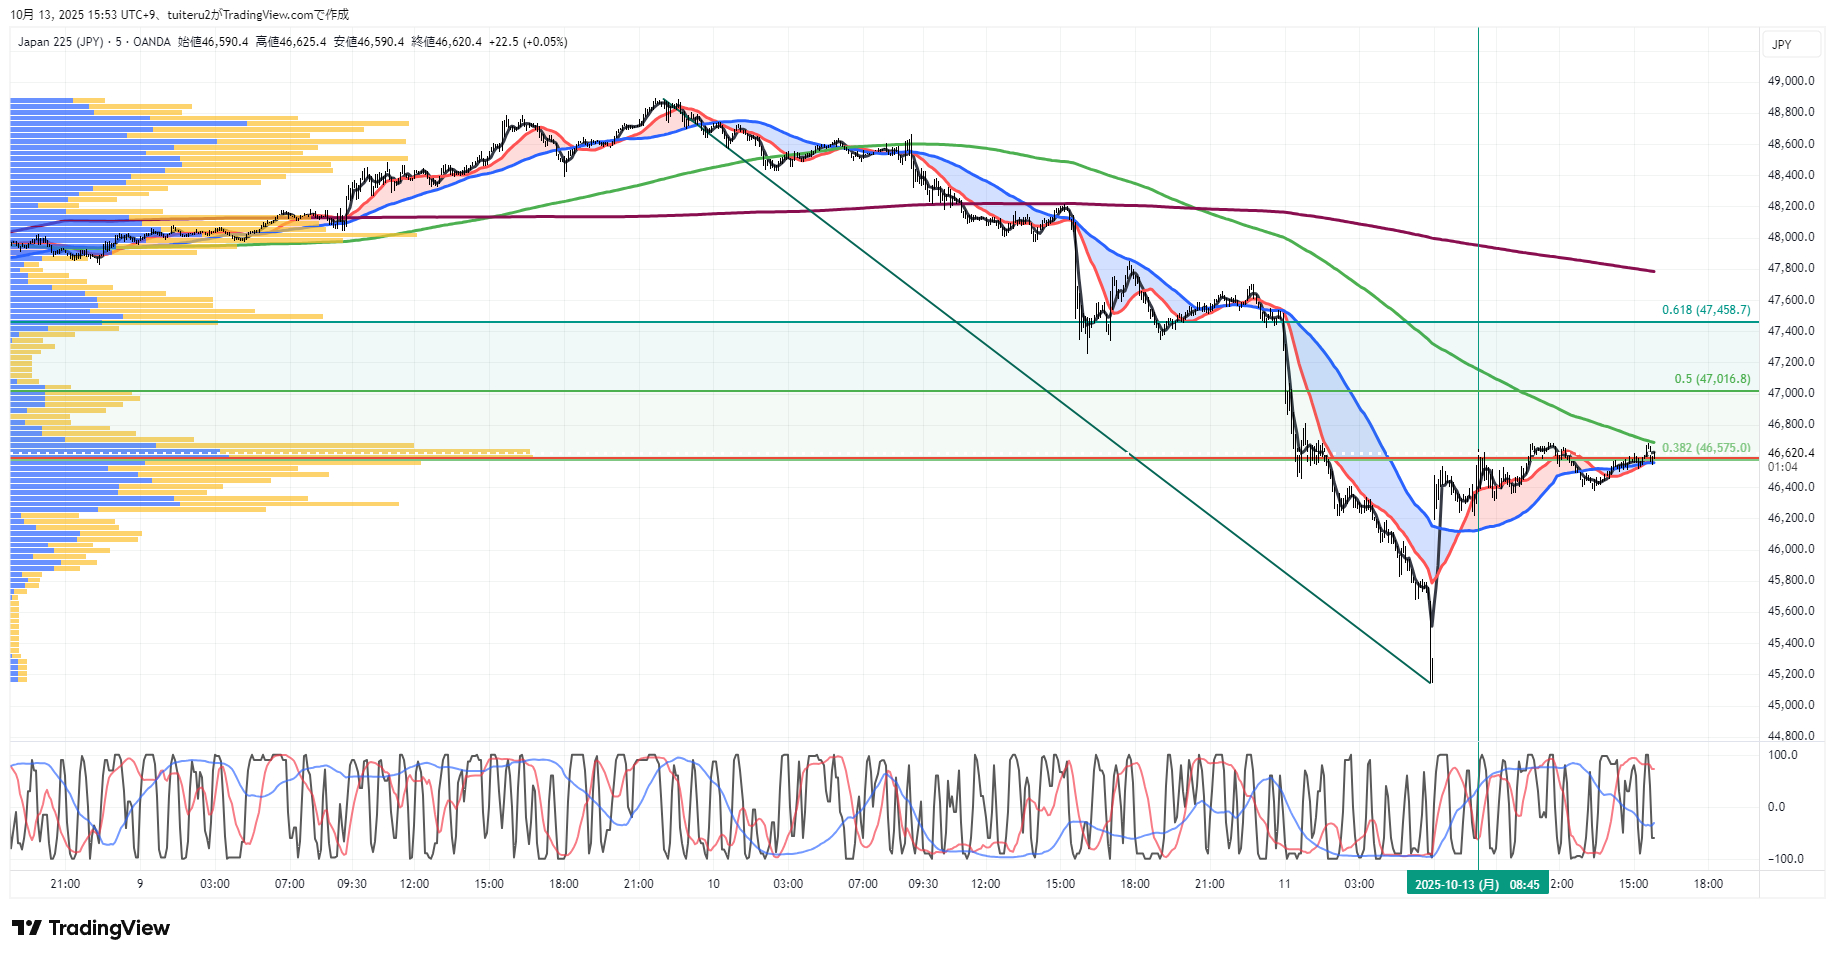The height and width of the screenshot is (958, 1835).
Task: Click the day 11 label on time axis
Action: [x=1284, y=884]
